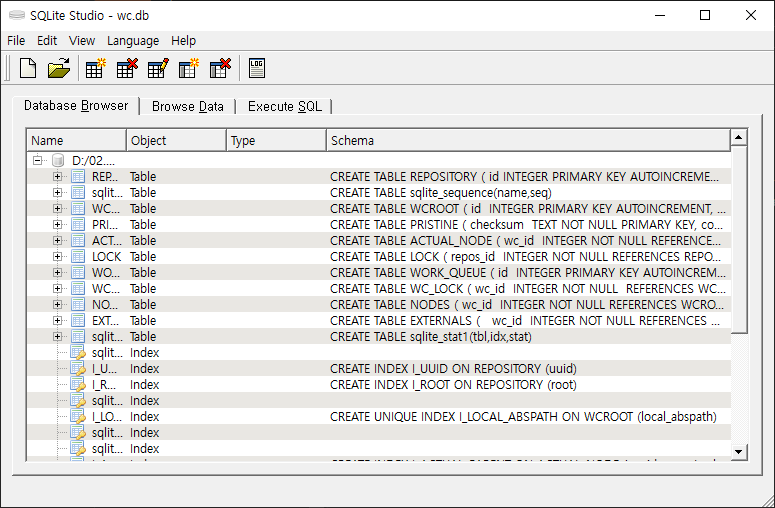The height and width of the screenshot is (508, 775).
Task: Select the 'CREATE UNIQUE INDEX I_LOCAL_ABSPATH' schema cell
Action: coord(528,417)
